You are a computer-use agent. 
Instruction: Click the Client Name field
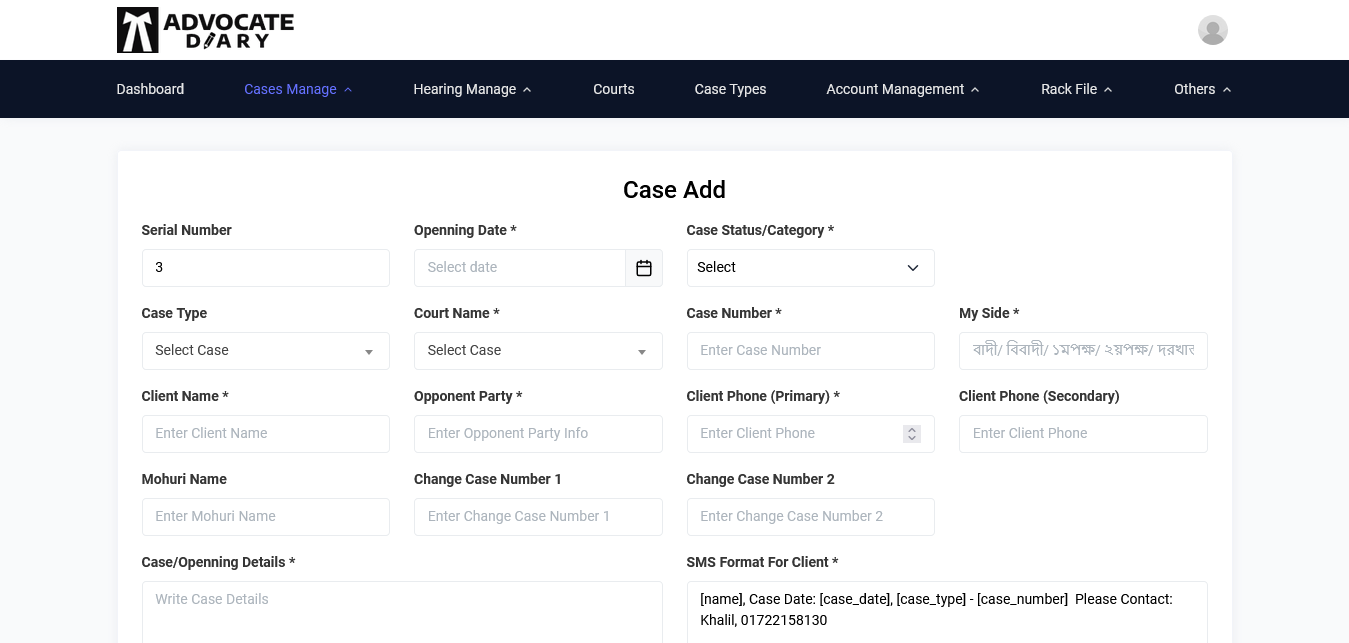(265, 434)
